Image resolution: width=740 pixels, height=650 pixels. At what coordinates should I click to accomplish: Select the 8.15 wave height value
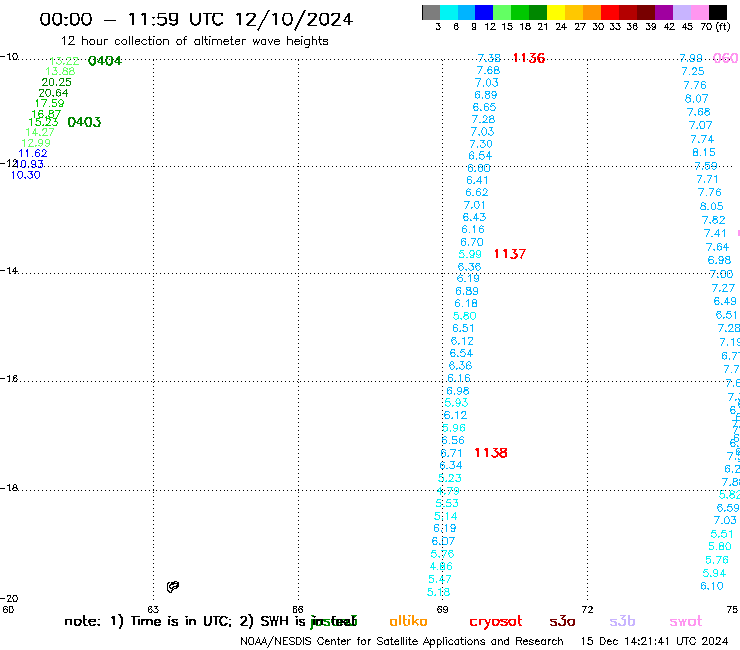[704, 152]
